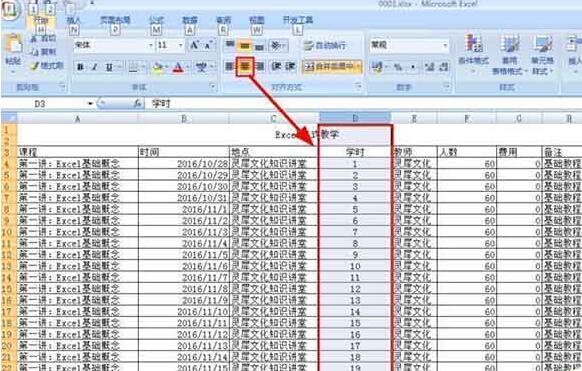The image size is (582, 371).
Task: Expand the Name Box dropdown arrow
Action: (90, 104)
